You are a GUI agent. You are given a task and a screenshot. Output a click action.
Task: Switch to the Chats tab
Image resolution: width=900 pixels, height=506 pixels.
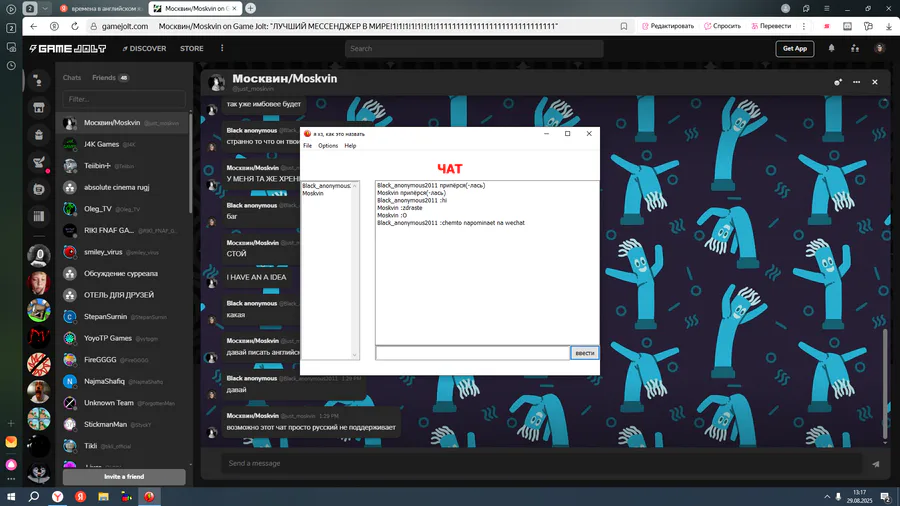click(72, 77)
